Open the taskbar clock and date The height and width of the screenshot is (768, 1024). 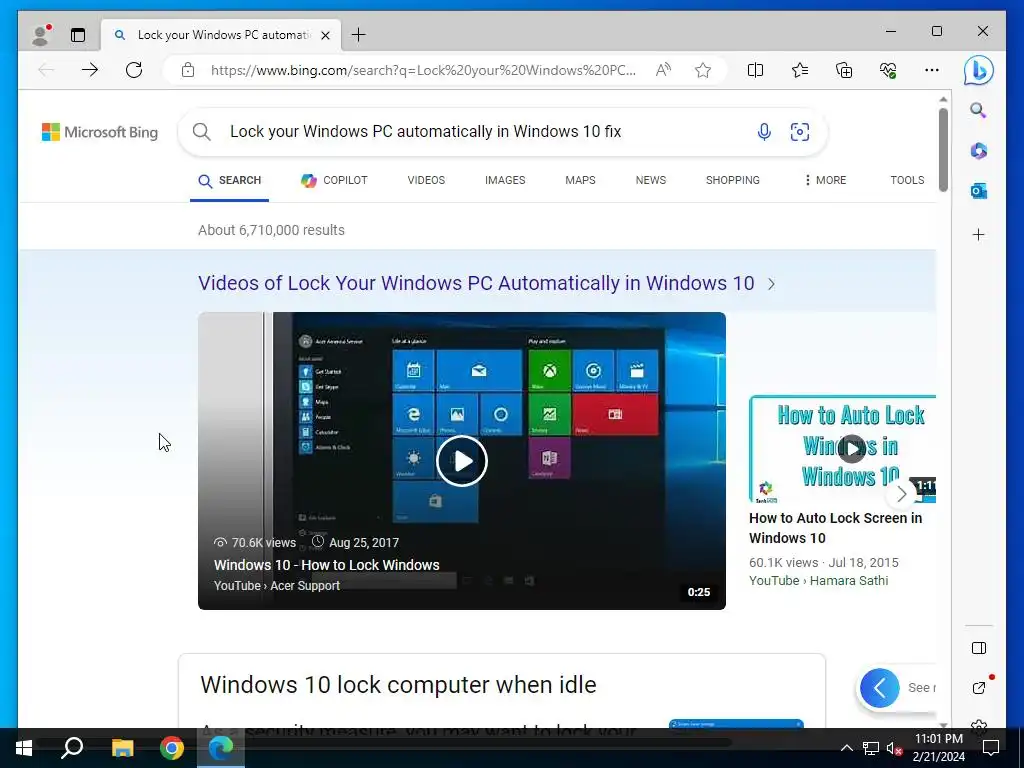point(938,748)
